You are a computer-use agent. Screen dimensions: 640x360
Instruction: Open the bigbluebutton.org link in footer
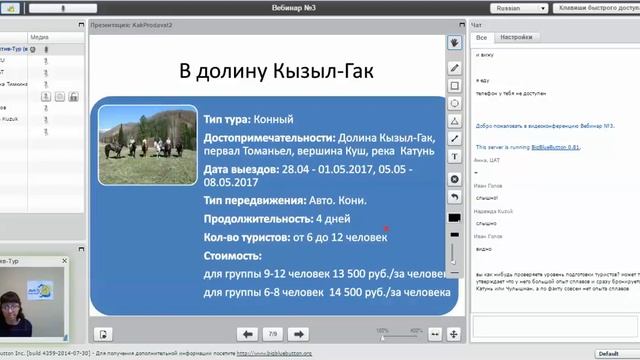point(274,353)
